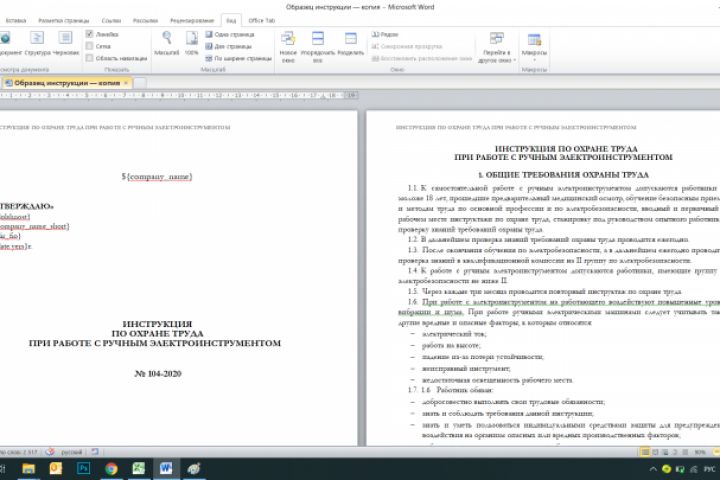The height and width of the screenshot is (480, 720).
Task: Open File Explorer from the taskbar
Action: 28,469
